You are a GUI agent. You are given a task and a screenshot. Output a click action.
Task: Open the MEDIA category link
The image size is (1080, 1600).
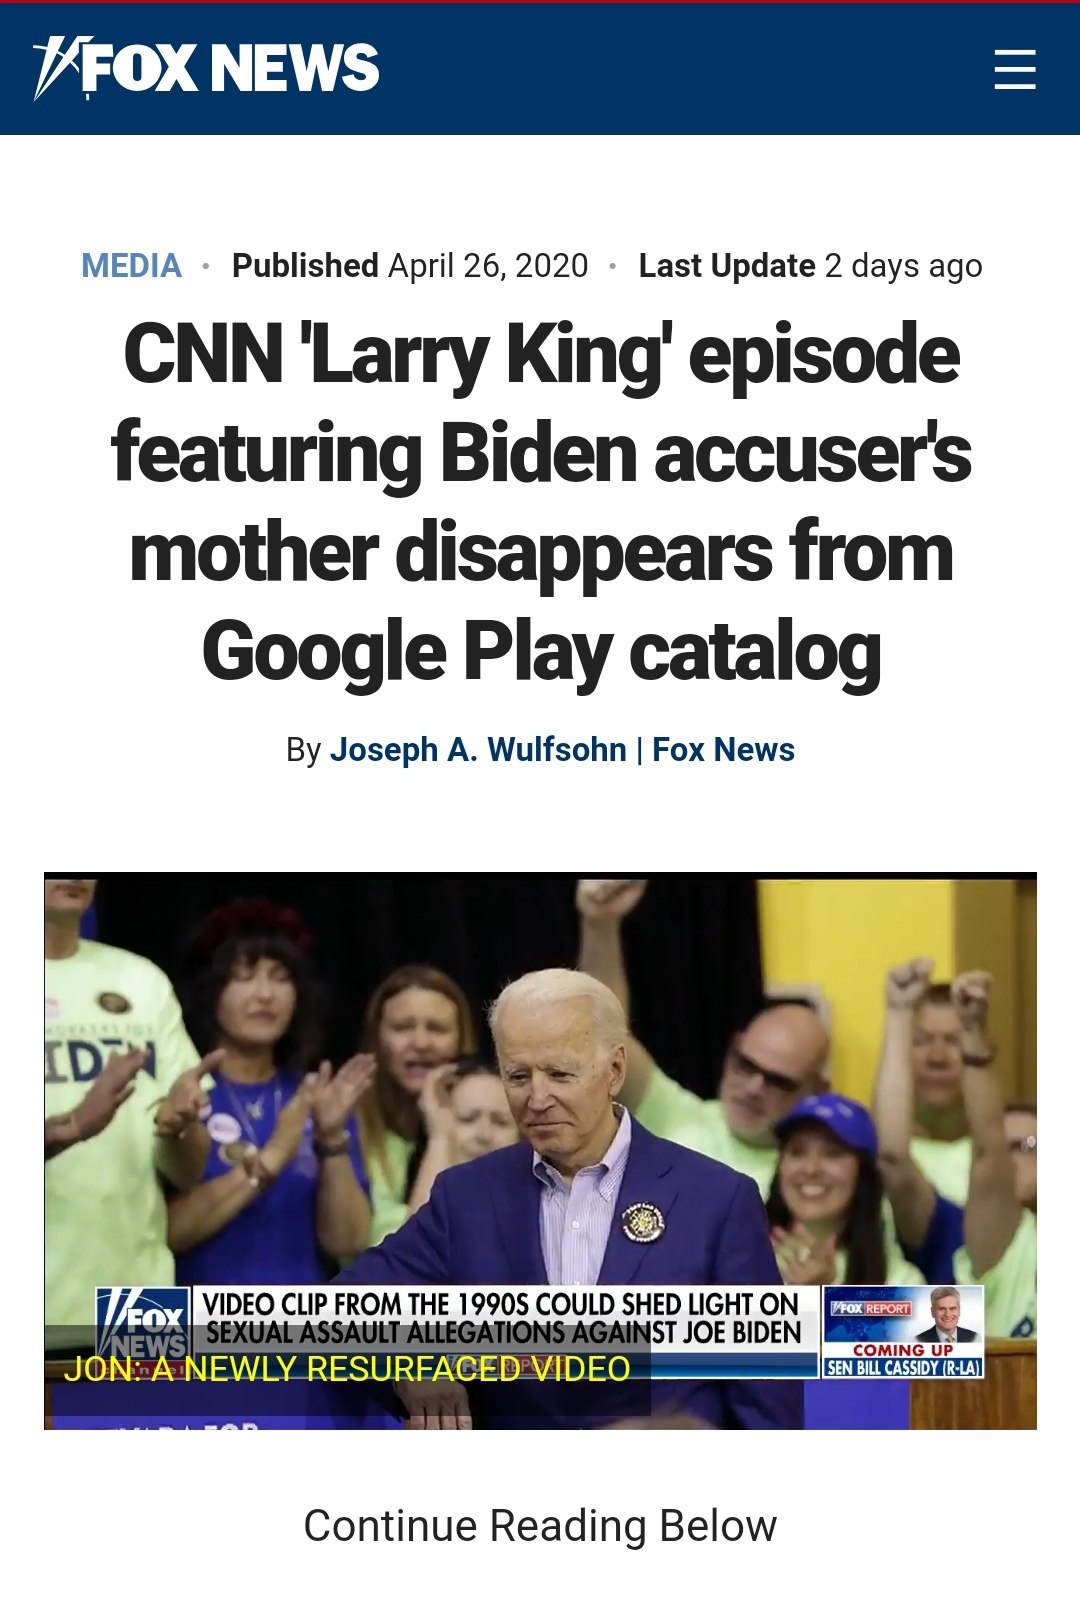[x=131, y=266]
